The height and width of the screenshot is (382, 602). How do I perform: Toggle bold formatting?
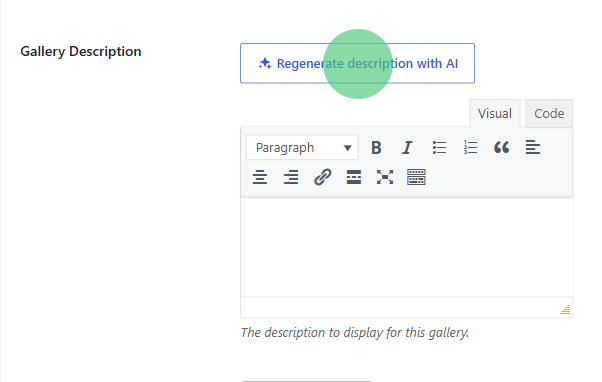pos(376,147)
